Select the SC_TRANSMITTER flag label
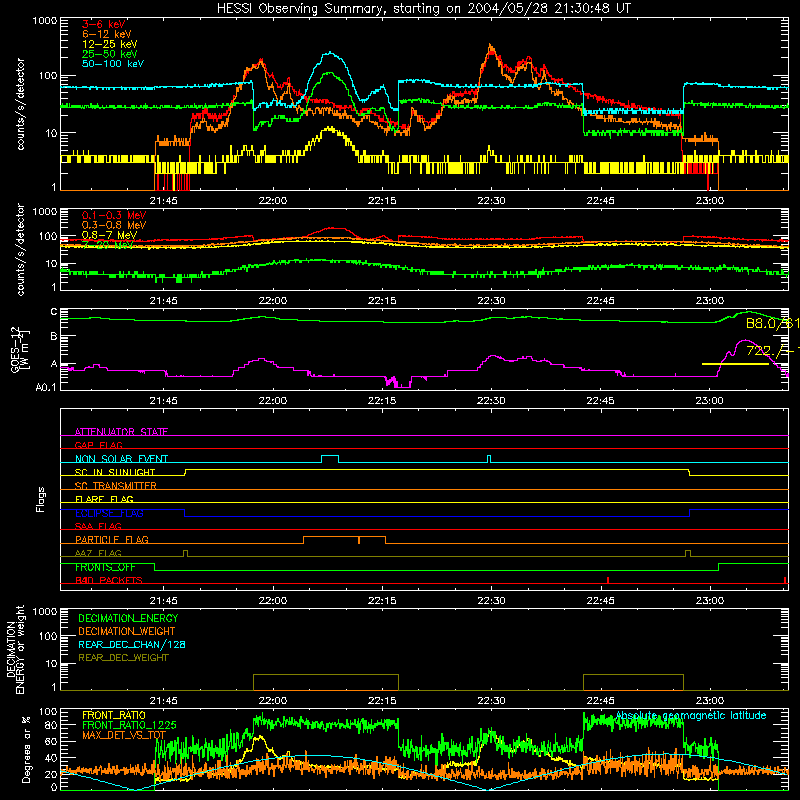This screenshot has width=800, height=800. click(116, 485)
